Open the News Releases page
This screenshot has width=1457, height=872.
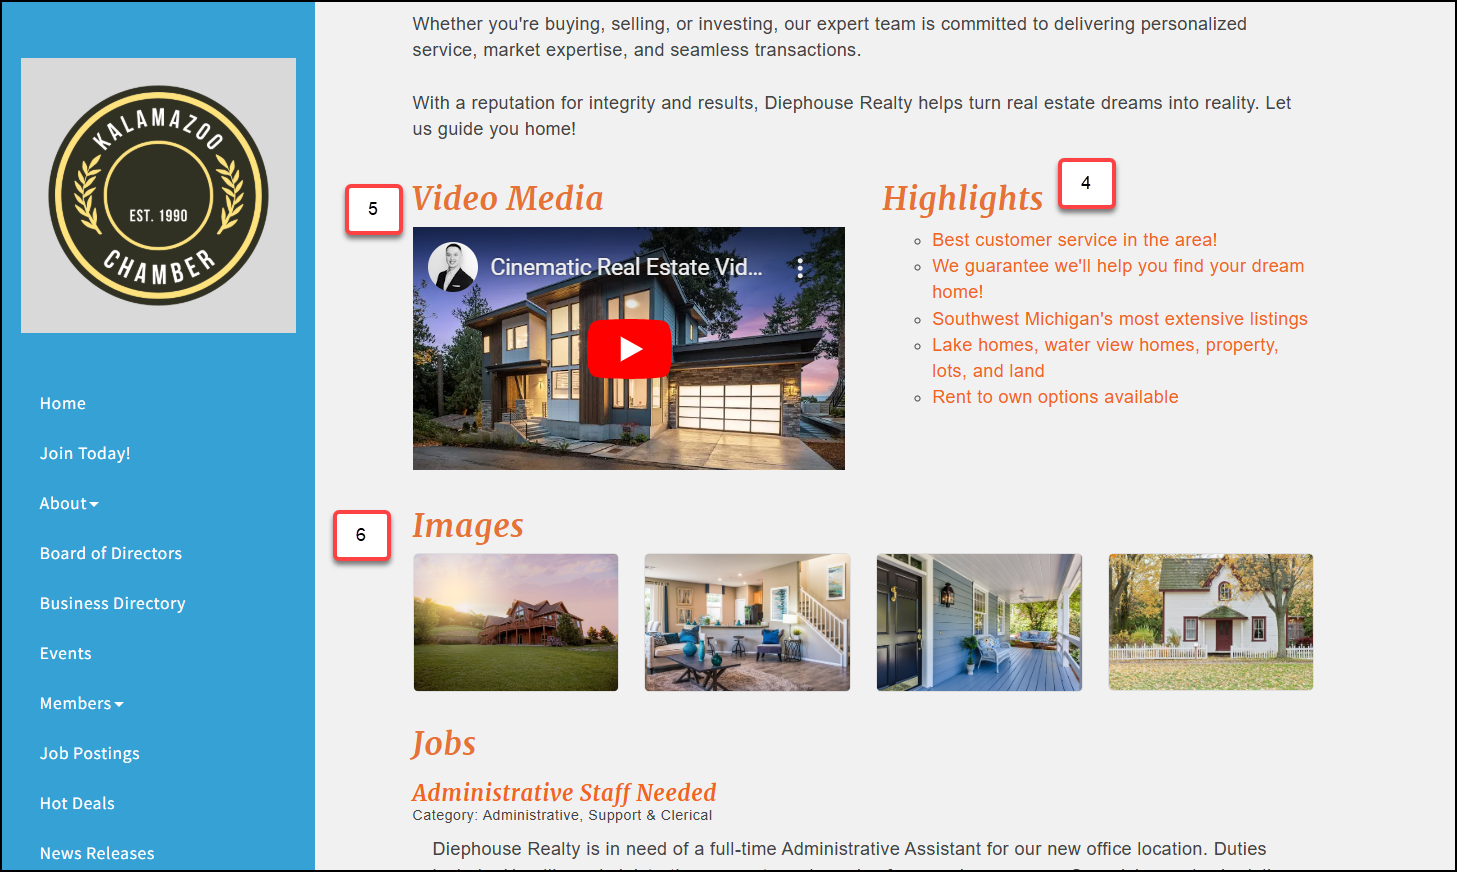pos(97,853)
